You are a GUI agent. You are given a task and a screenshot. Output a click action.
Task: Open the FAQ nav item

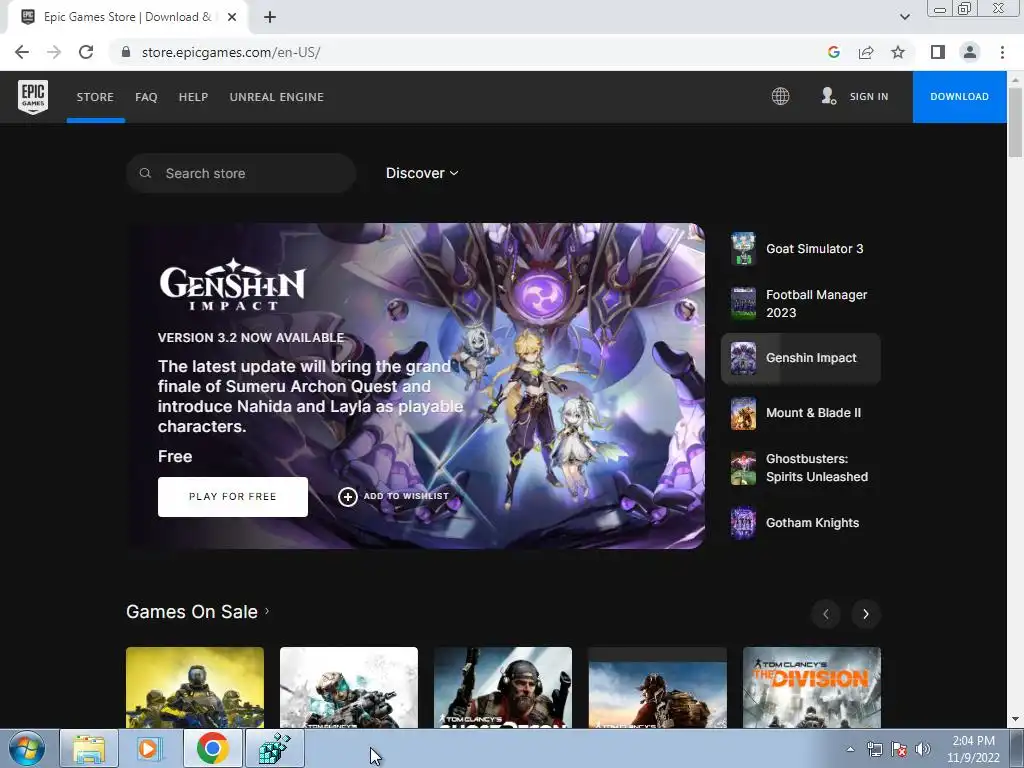(146, 97)
